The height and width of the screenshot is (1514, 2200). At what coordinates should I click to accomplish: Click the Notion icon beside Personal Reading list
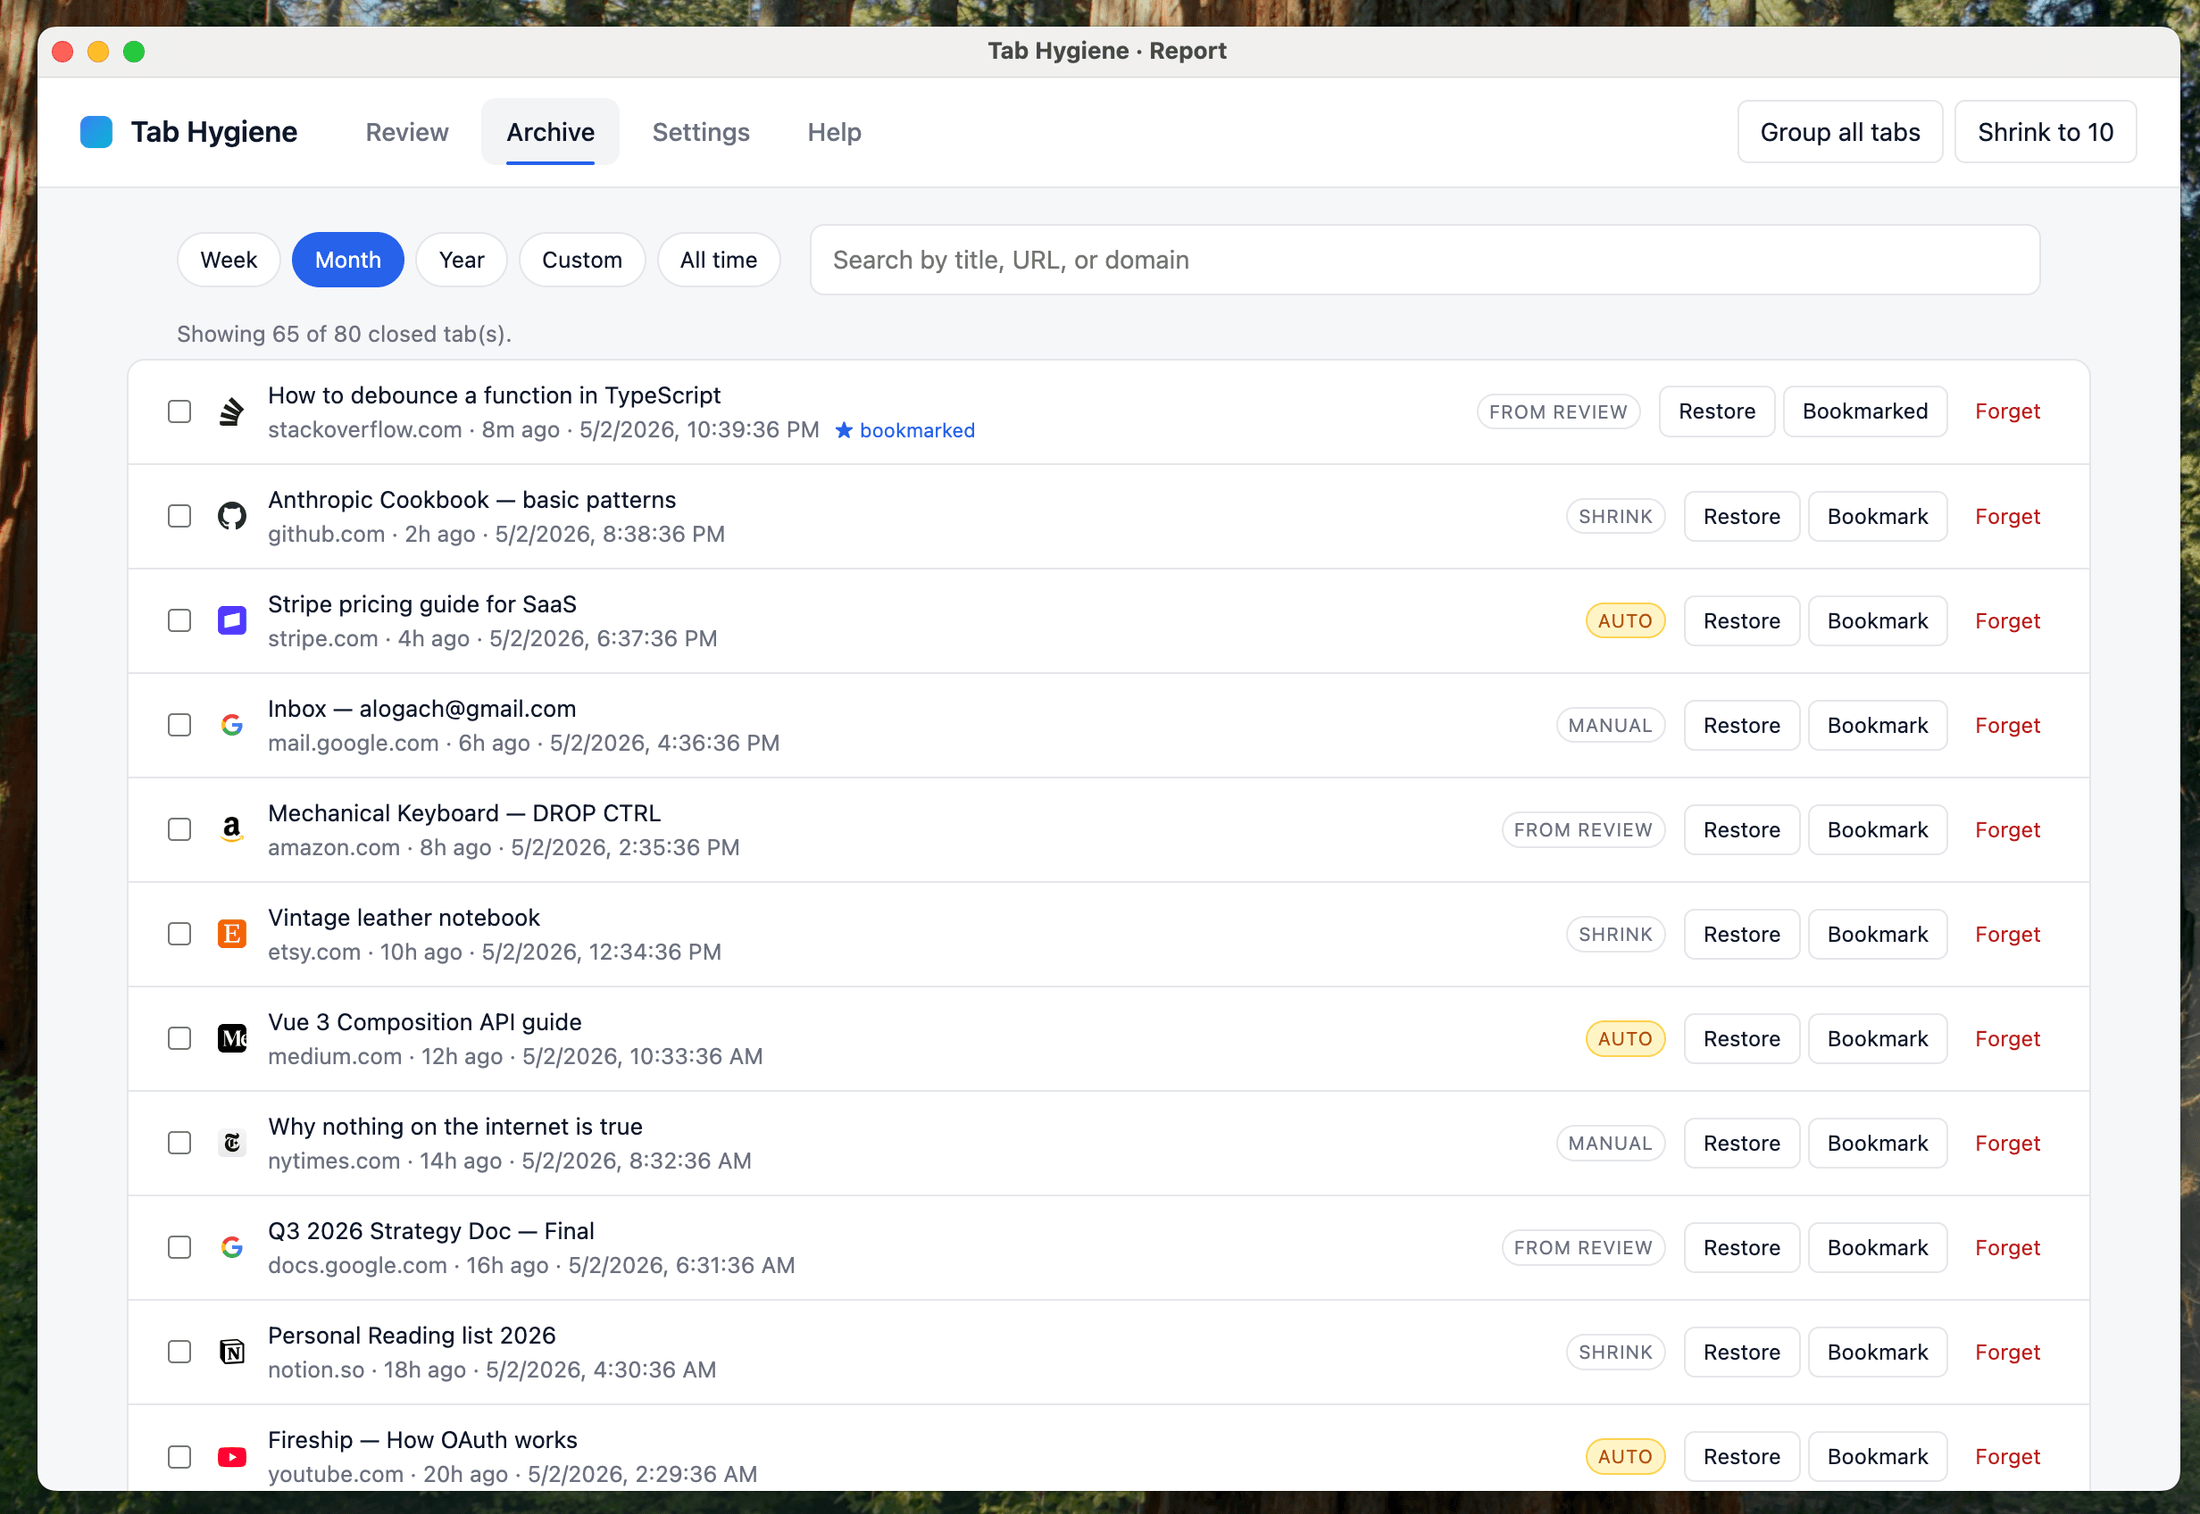coord(232,1352)
